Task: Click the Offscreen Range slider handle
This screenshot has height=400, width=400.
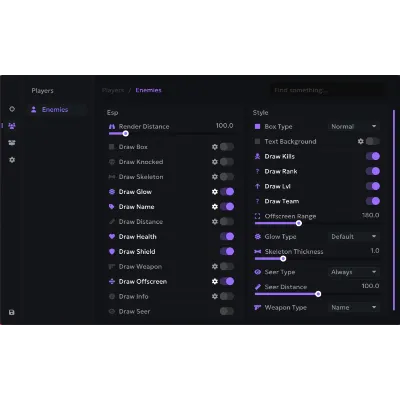Action: (299, 223)
